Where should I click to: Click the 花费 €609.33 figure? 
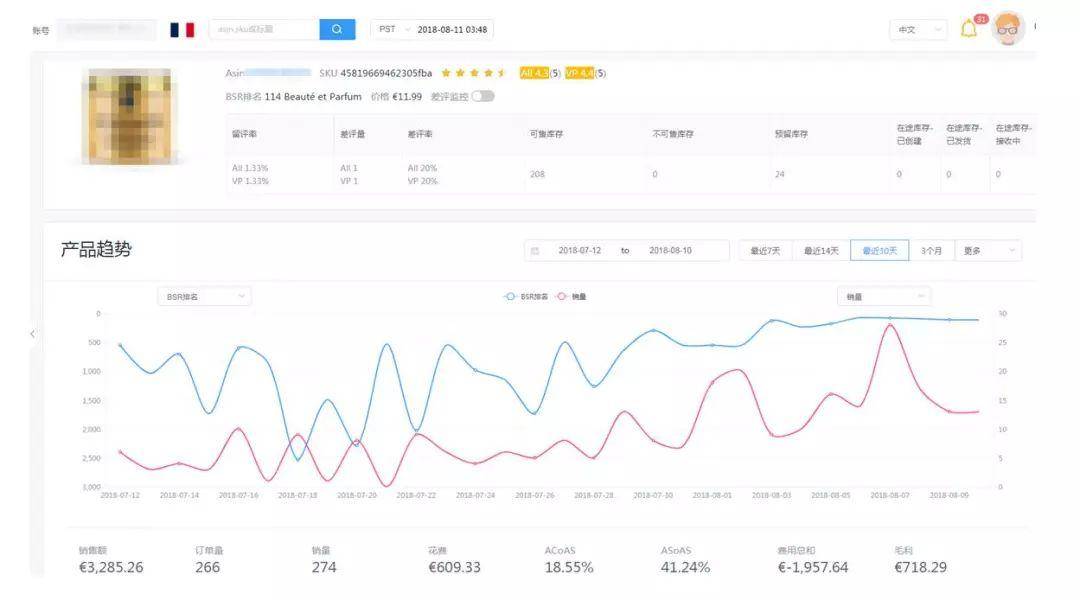[455, 568]
